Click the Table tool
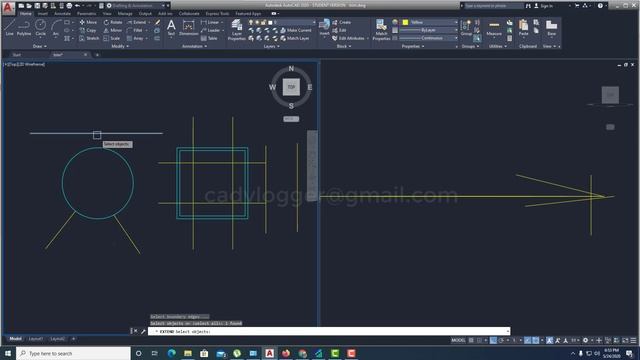The height and width of the screenshot is (360, 640). point(209,38)
